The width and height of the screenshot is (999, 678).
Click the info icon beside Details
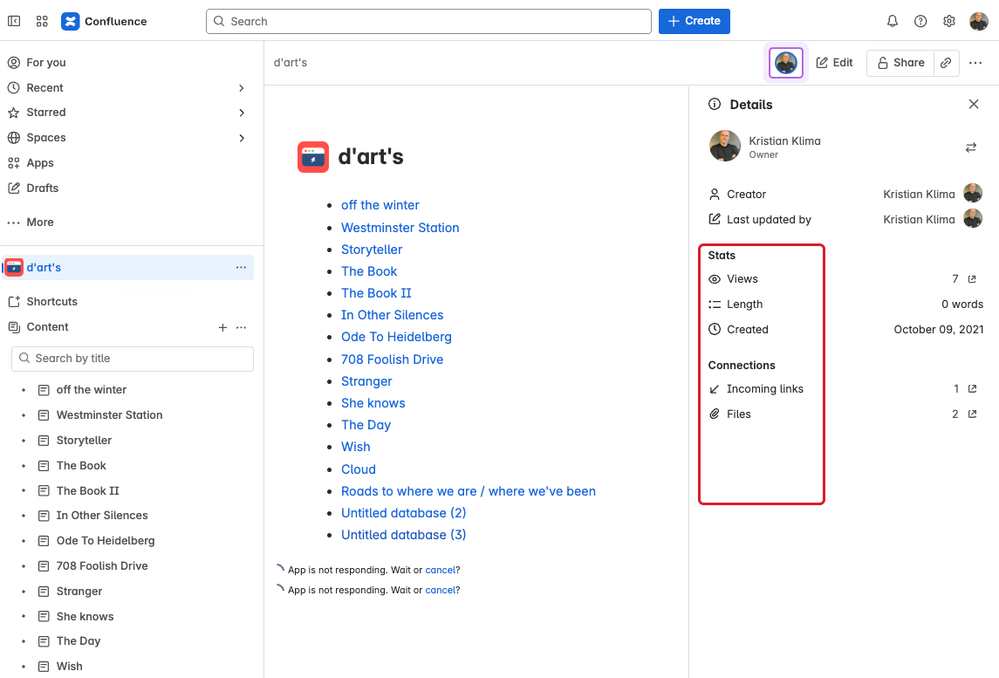[x=715, y=105]
